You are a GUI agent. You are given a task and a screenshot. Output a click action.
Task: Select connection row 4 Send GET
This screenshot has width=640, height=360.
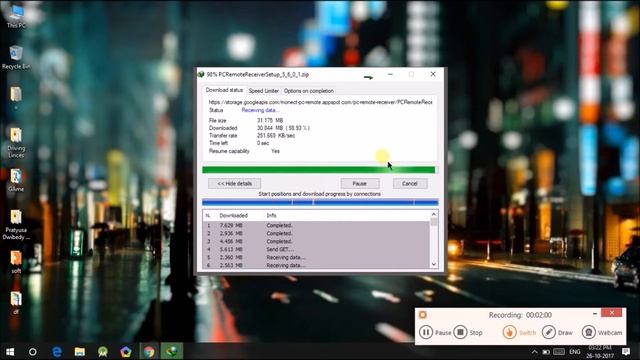pyautogui.click(x=316, y=249)
